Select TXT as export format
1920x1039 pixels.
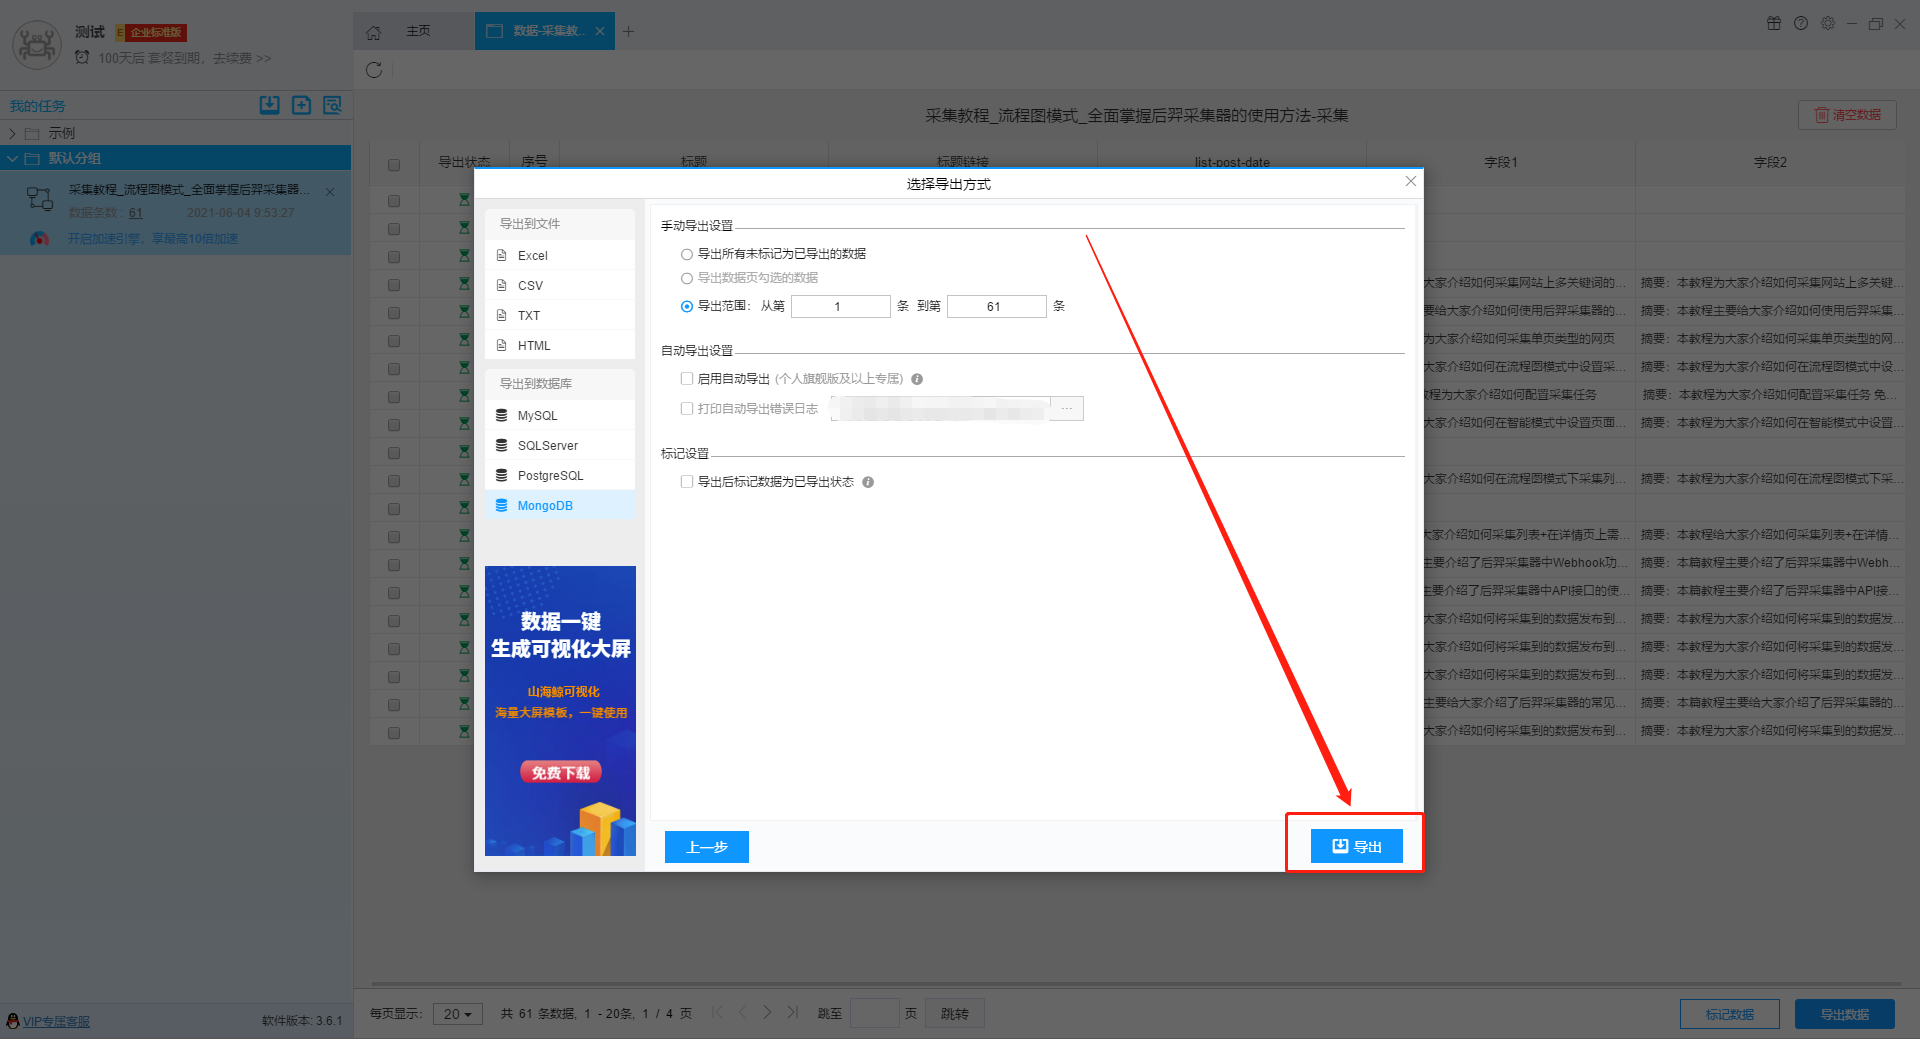click(x=560, y=315)
